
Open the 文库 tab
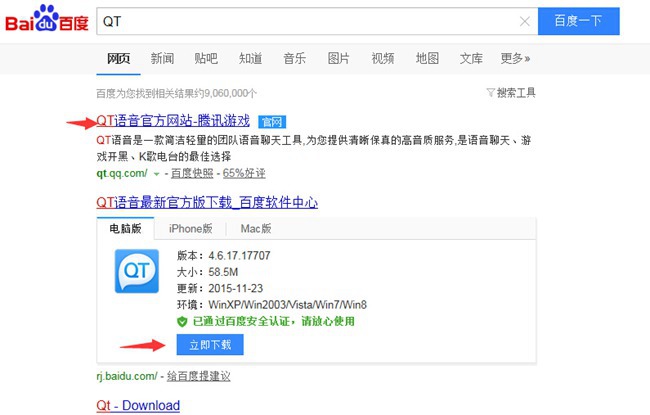pos(471,58)
